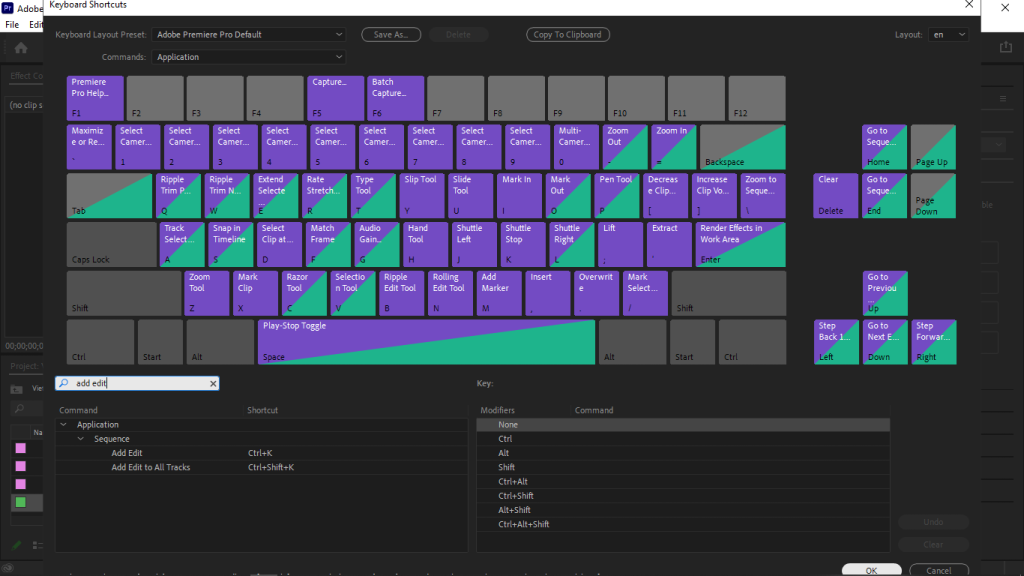Screen dimensions: 1024x576
Task: Click the Save As button
Action: click(390, 34)
